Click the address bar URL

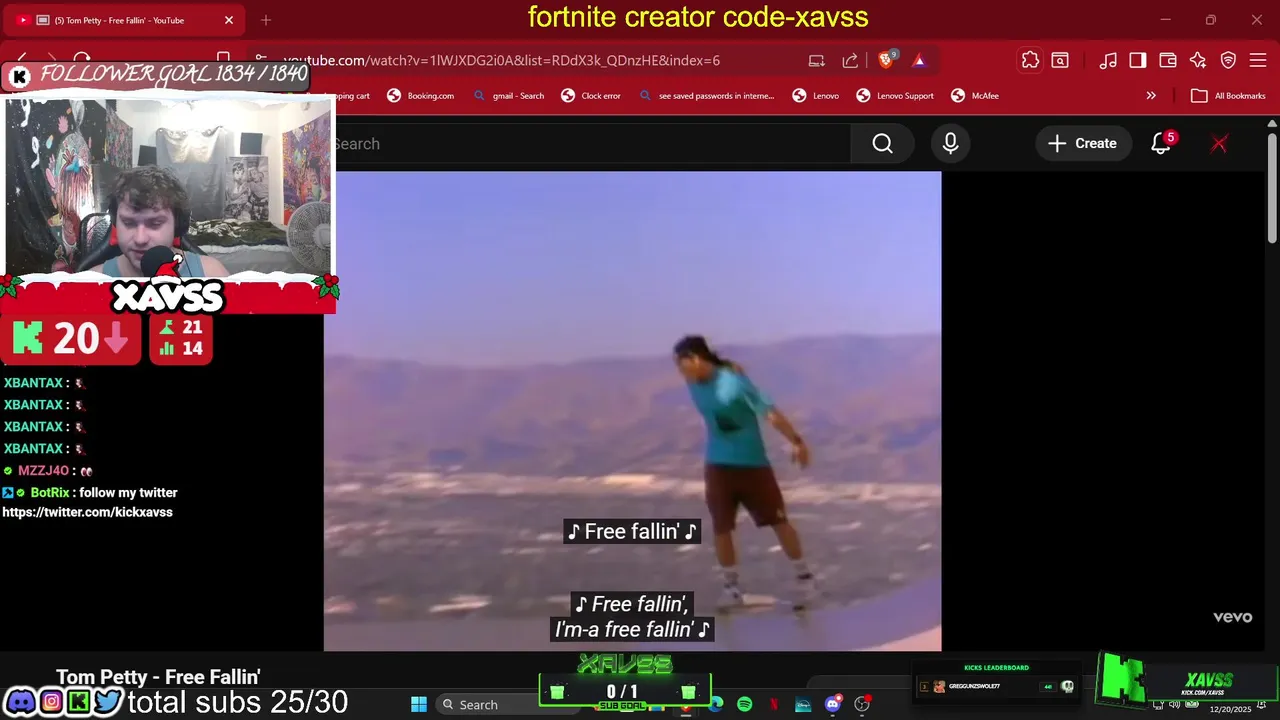502,60
